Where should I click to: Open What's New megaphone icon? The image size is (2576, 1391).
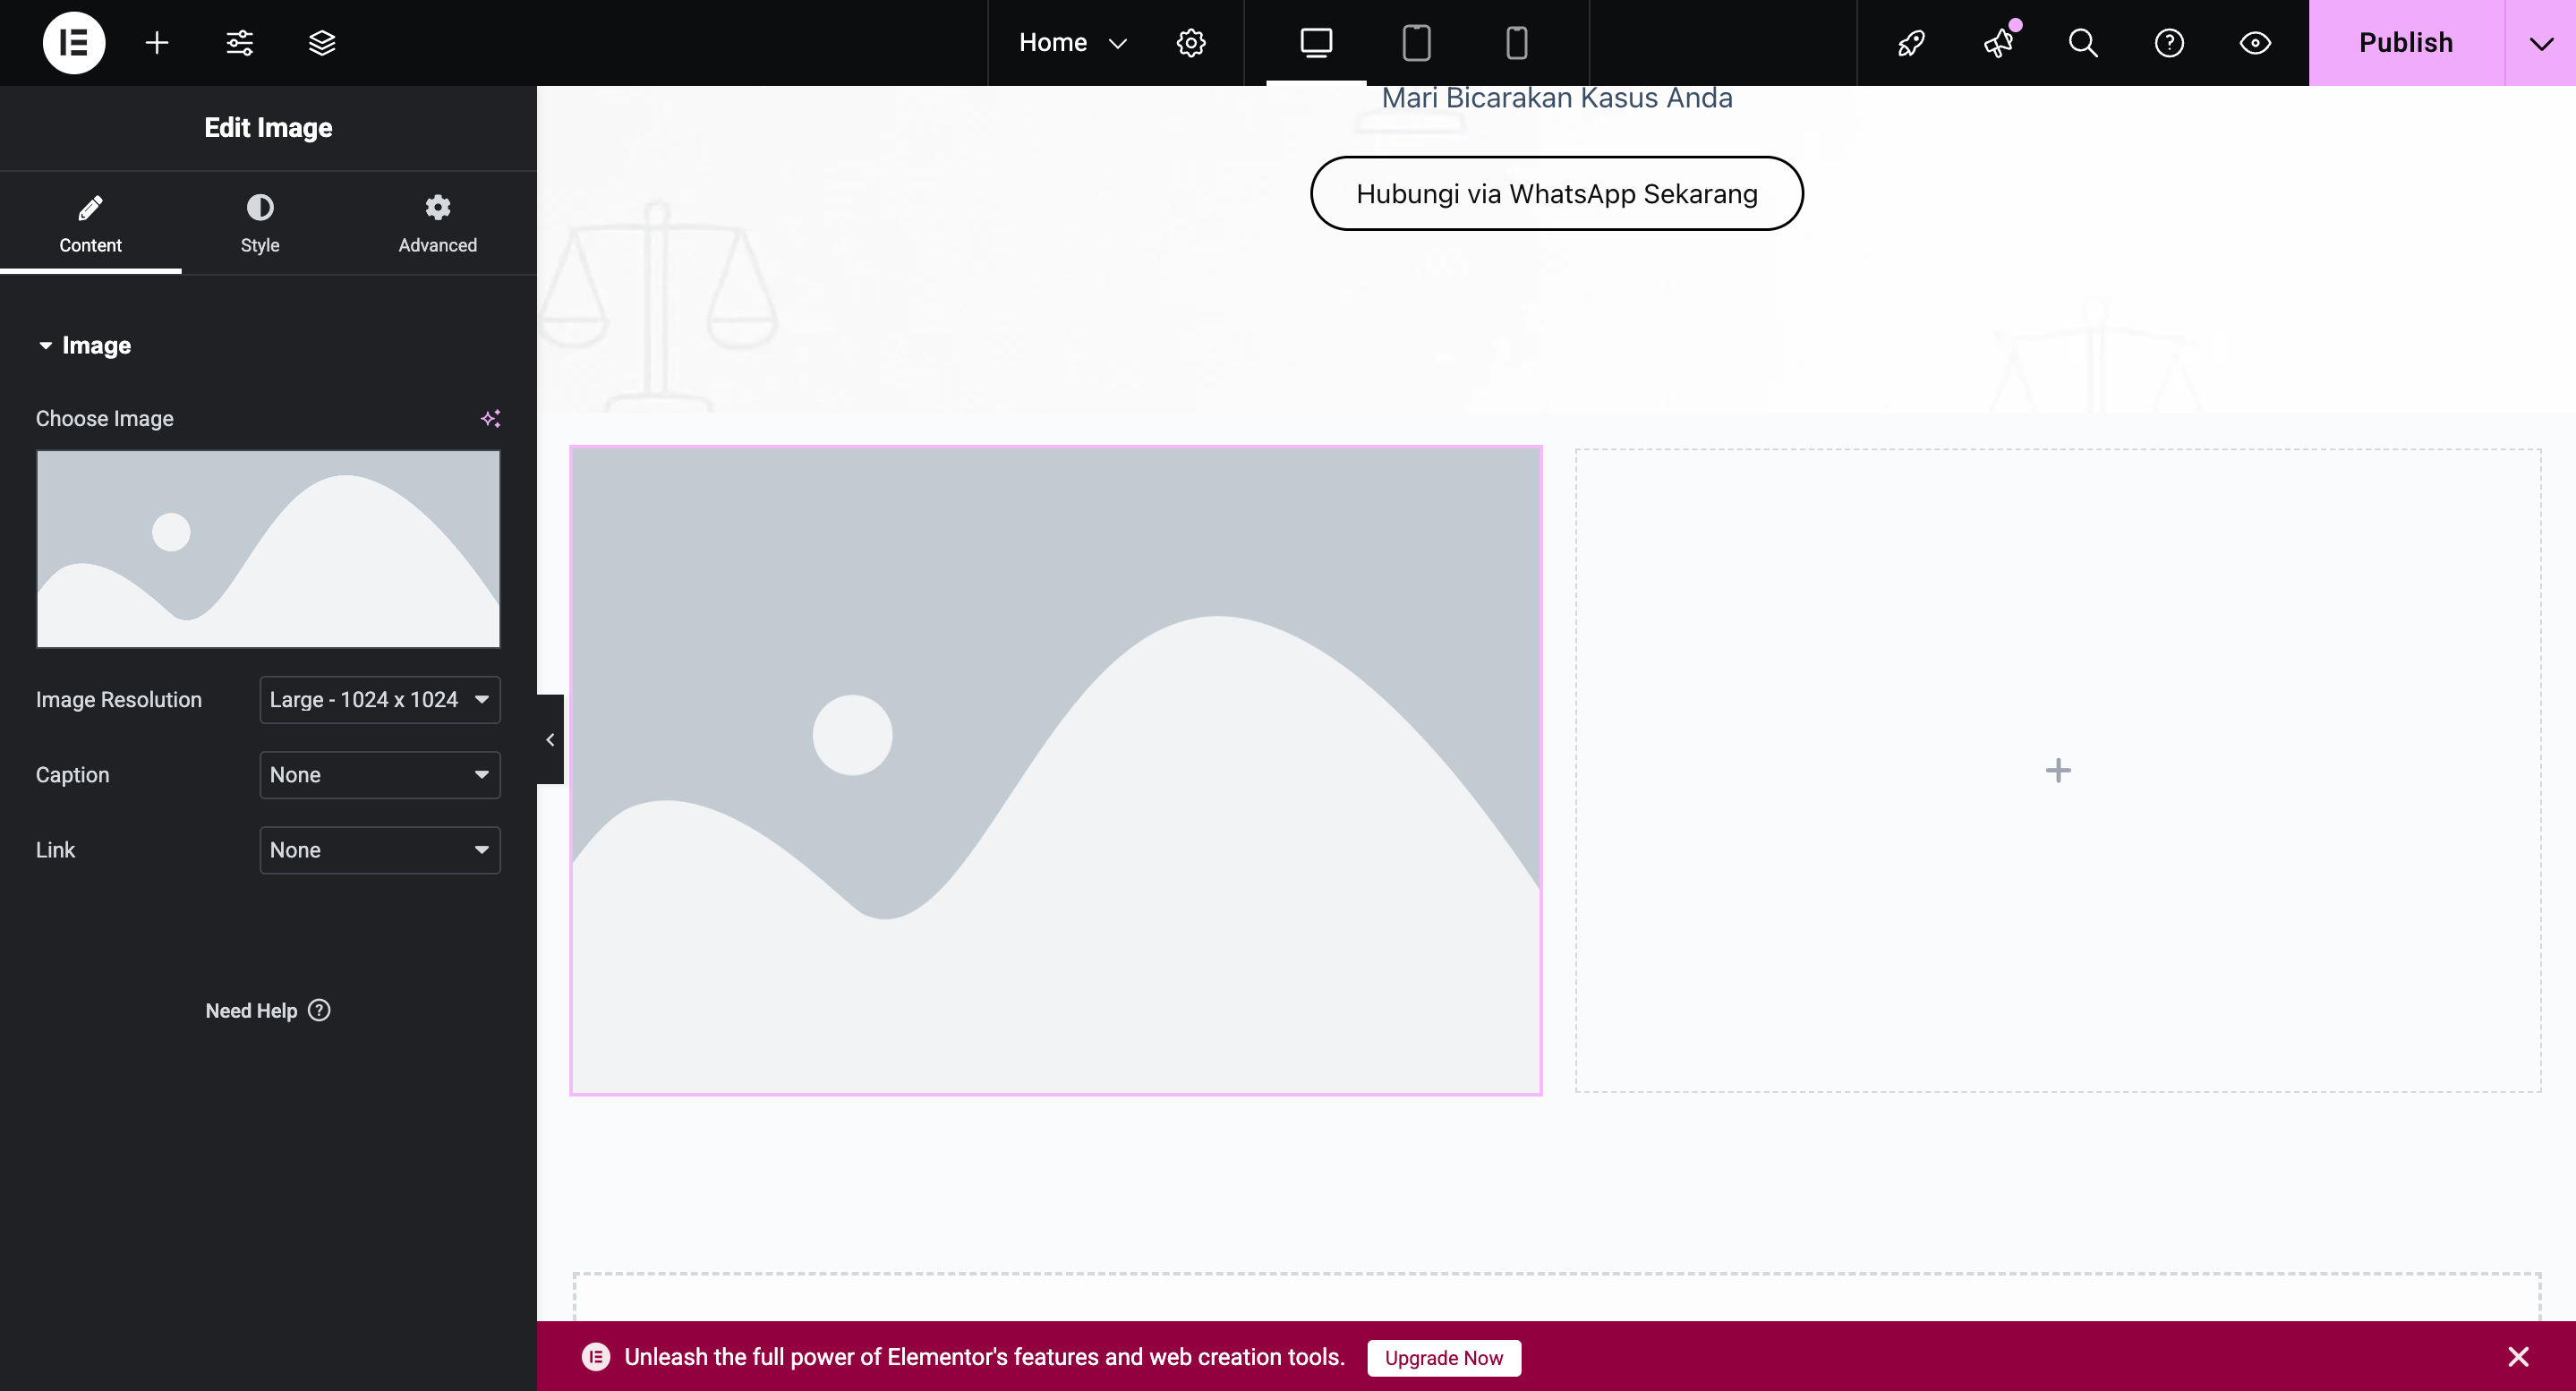[1998, 43]
